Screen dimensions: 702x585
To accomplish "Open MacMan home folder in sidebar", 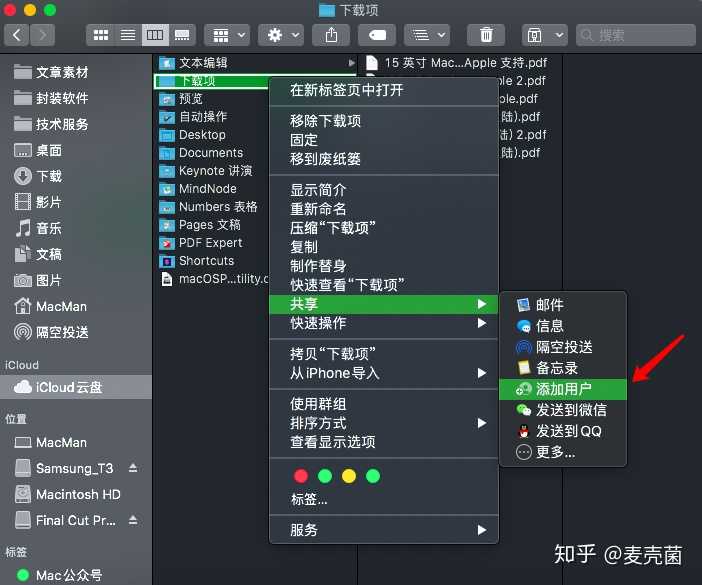I will tap(50, 307).
